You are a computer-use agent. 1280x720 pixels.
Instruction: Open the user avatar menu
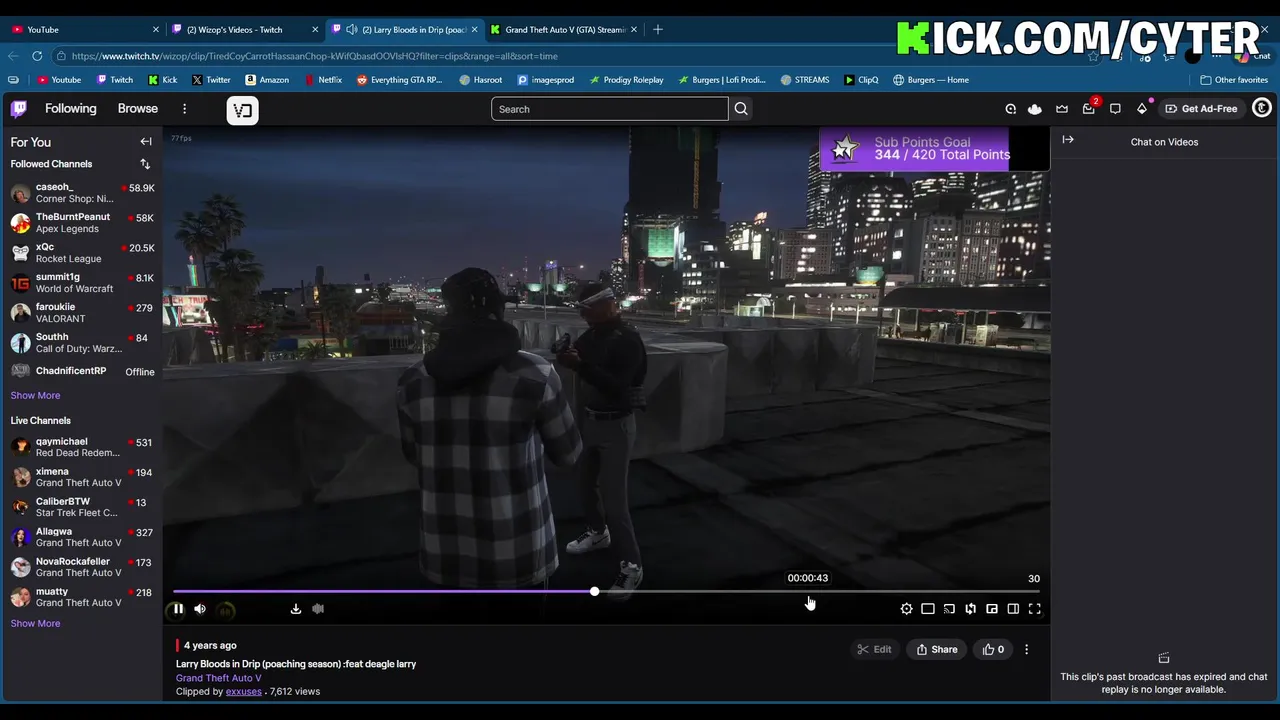(x=1262, y=108)
